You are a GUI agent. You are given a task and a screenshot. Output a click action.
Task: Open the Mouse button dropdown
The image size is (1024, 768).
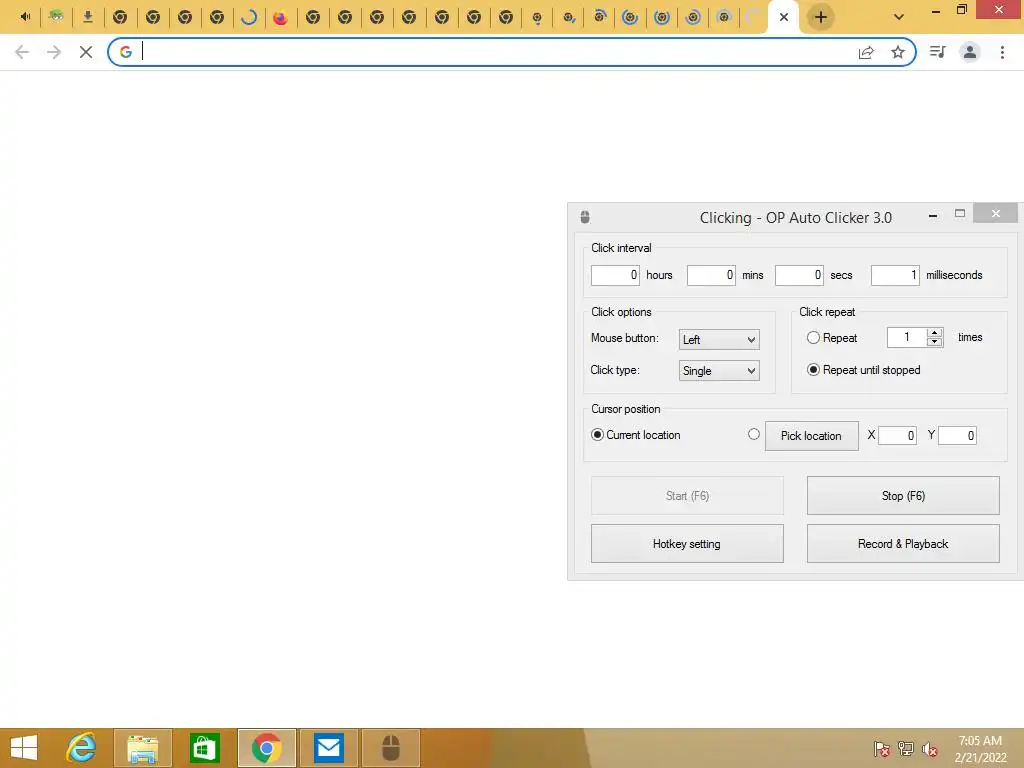[719, 340]
